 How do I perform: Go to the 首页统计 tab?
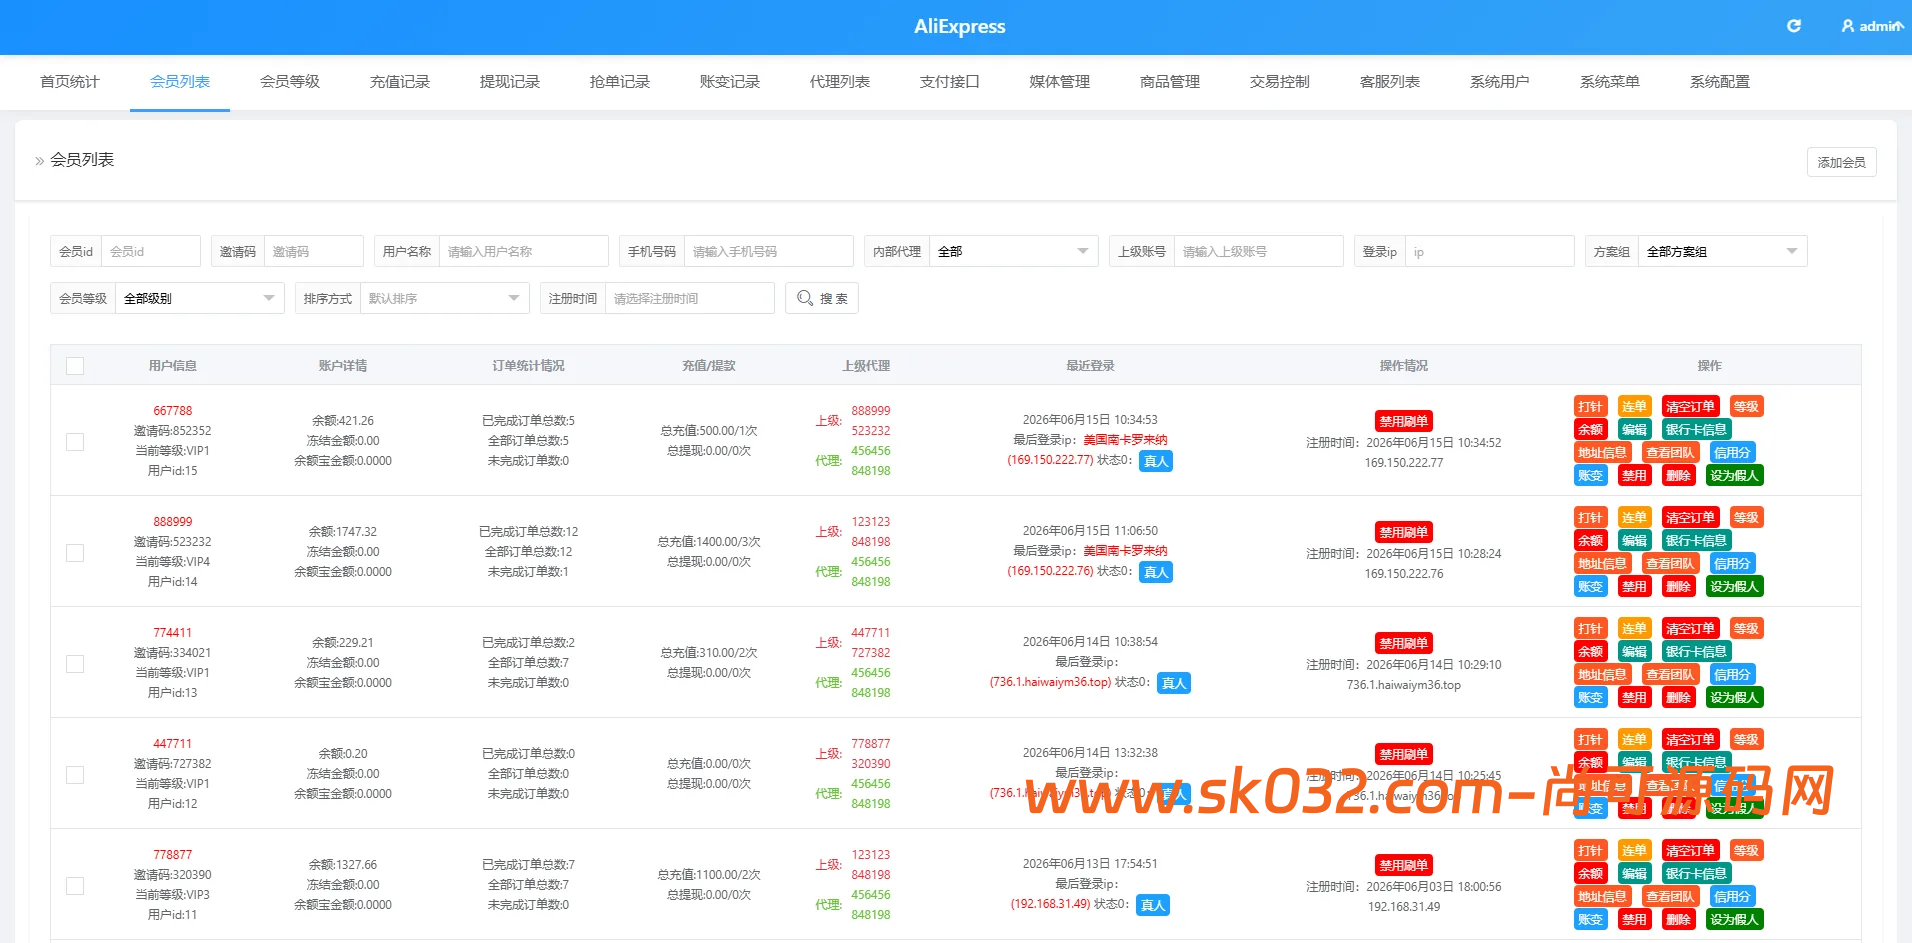coord(70,82)
